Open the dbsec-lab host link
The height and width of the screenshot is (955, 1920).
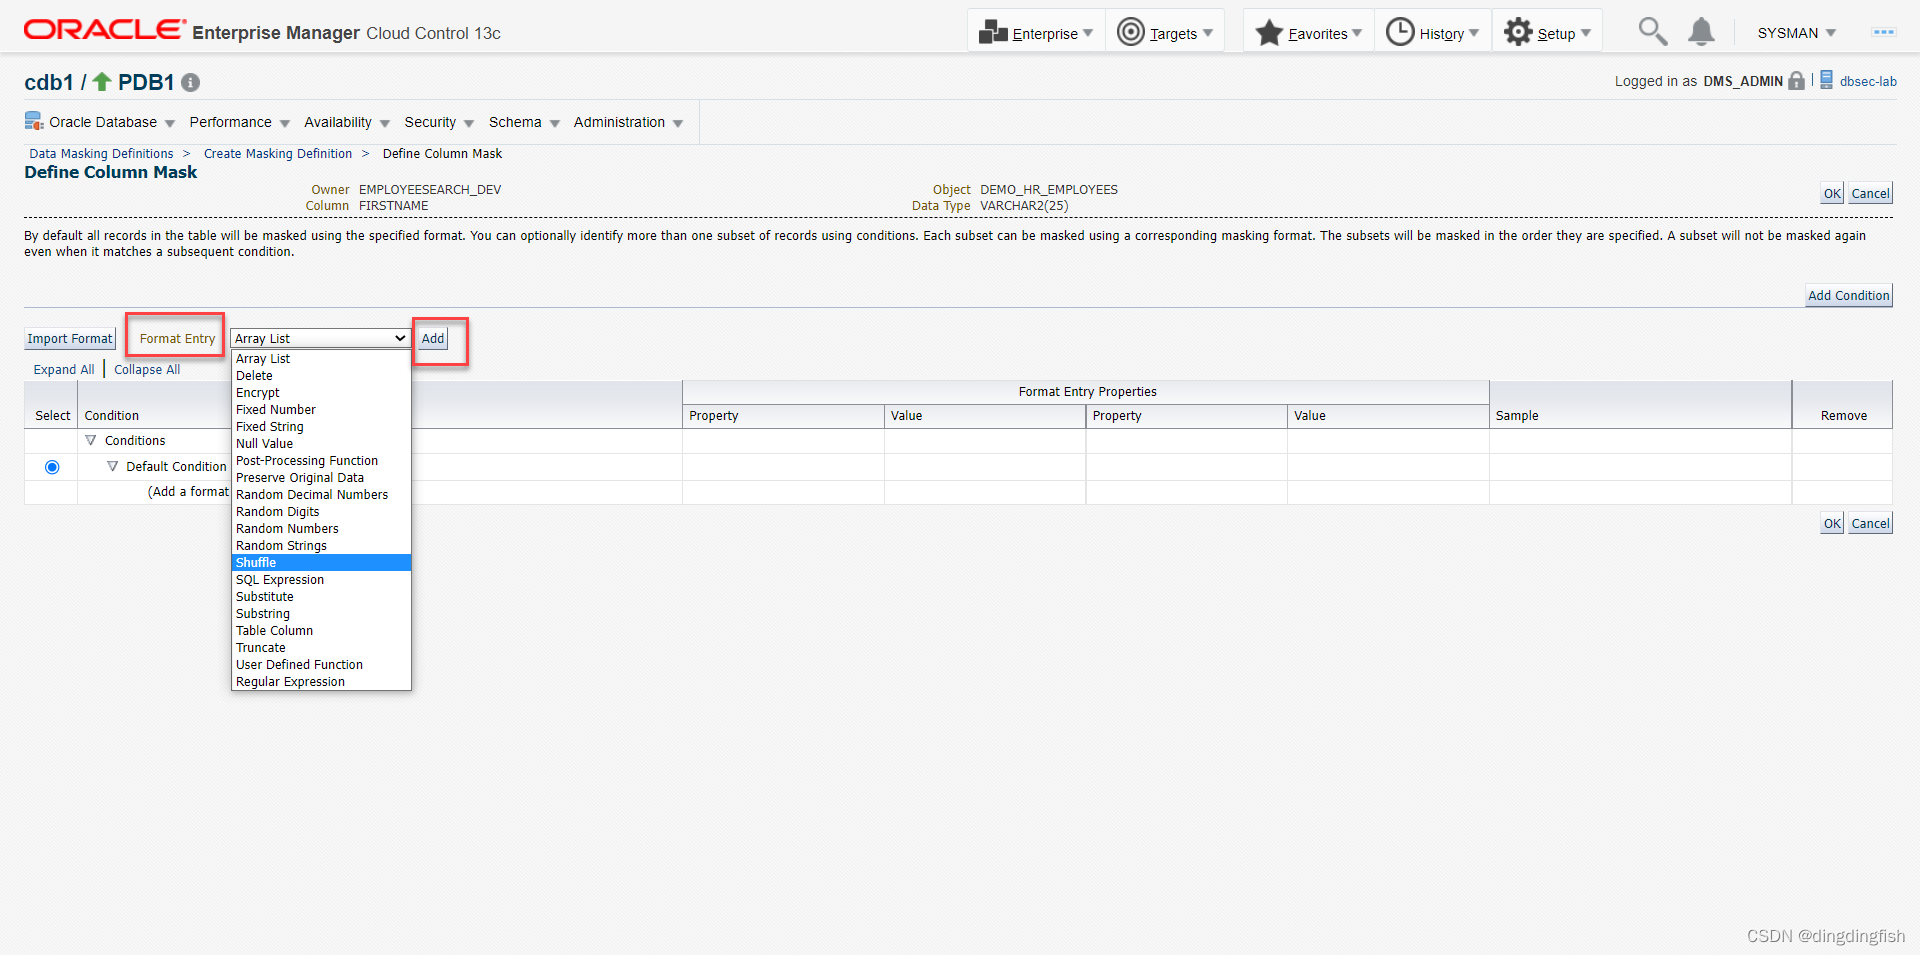[1868, 82]
